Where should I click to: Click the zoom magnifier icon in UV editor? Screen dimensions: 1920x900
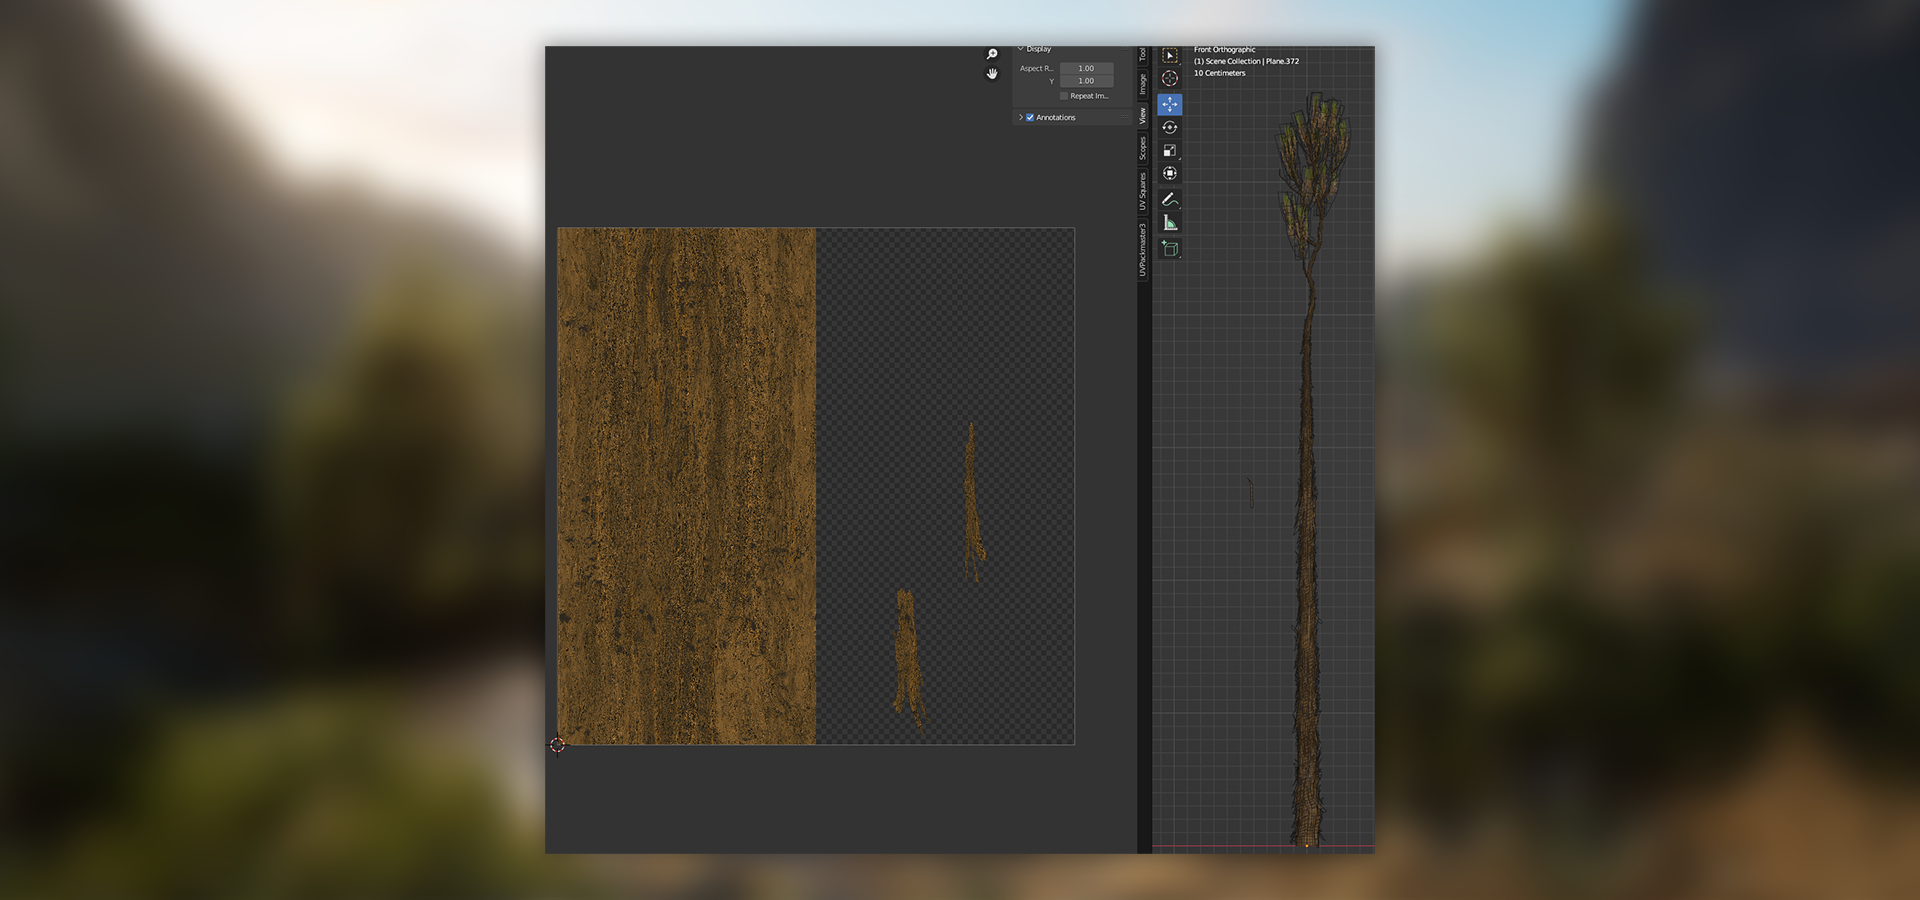(992, 54)
